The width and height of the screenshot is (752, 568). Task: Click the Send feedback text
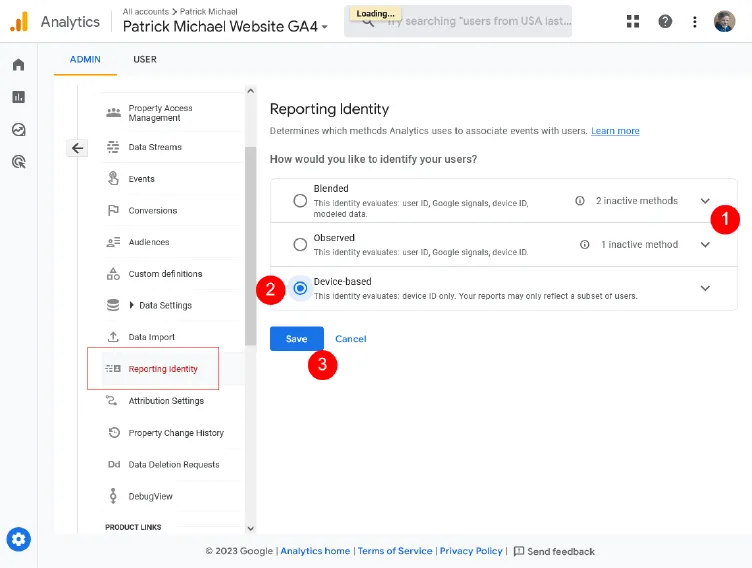pyautogui.click(x=561, y=552)
